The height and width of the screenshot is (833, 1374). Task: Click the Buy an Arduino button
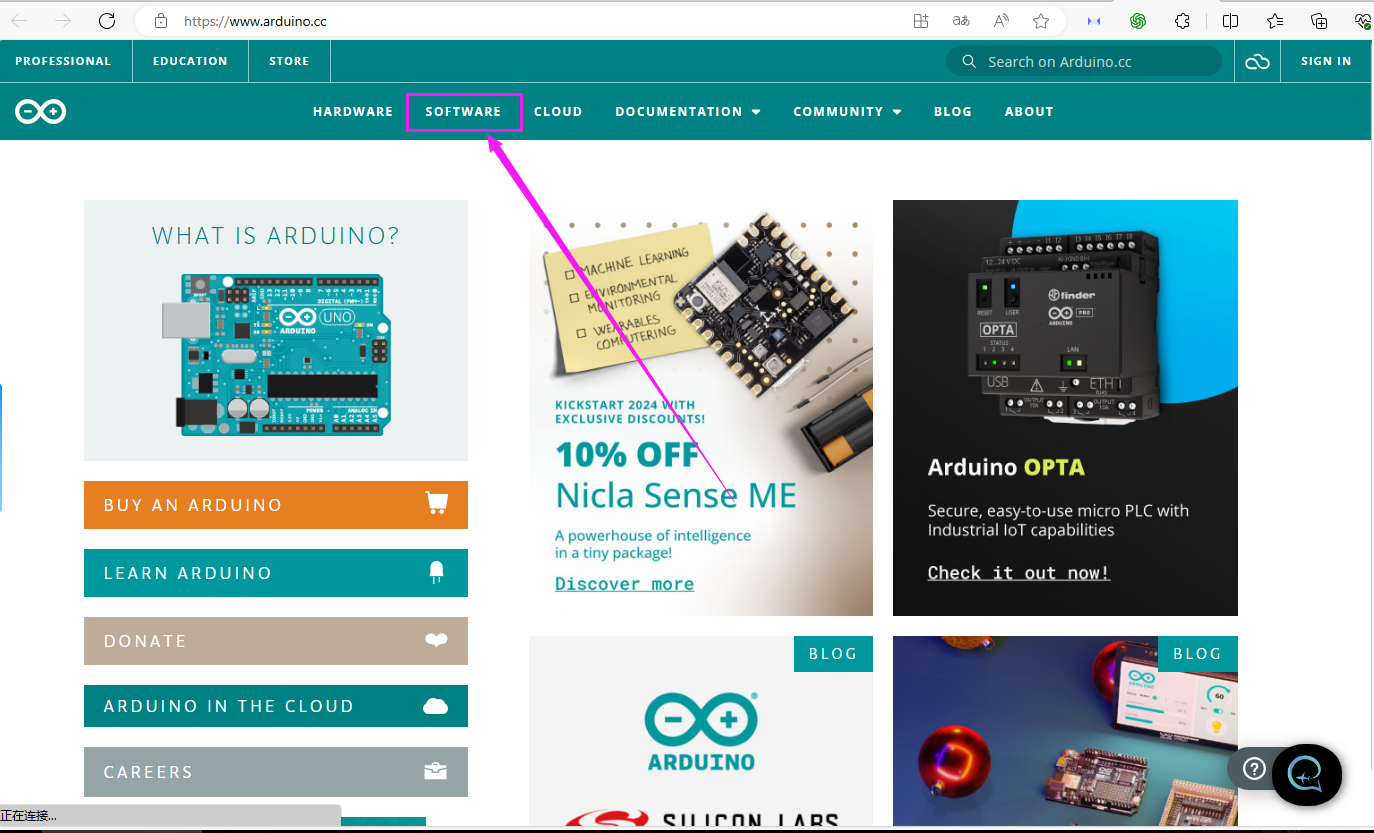pos(276,505)
